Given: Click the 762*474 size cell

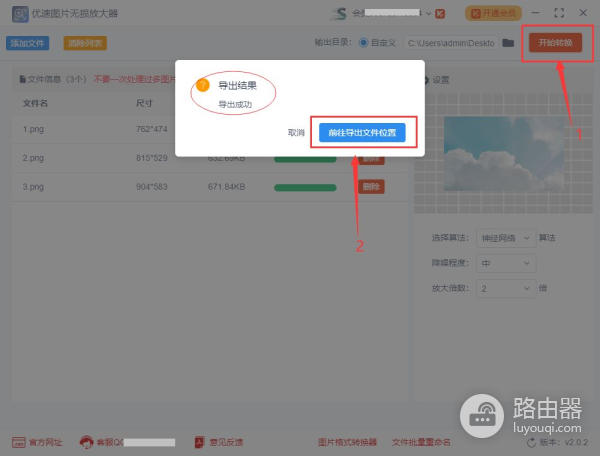Looking at the screenshot, I should click(x=152, y=129).
